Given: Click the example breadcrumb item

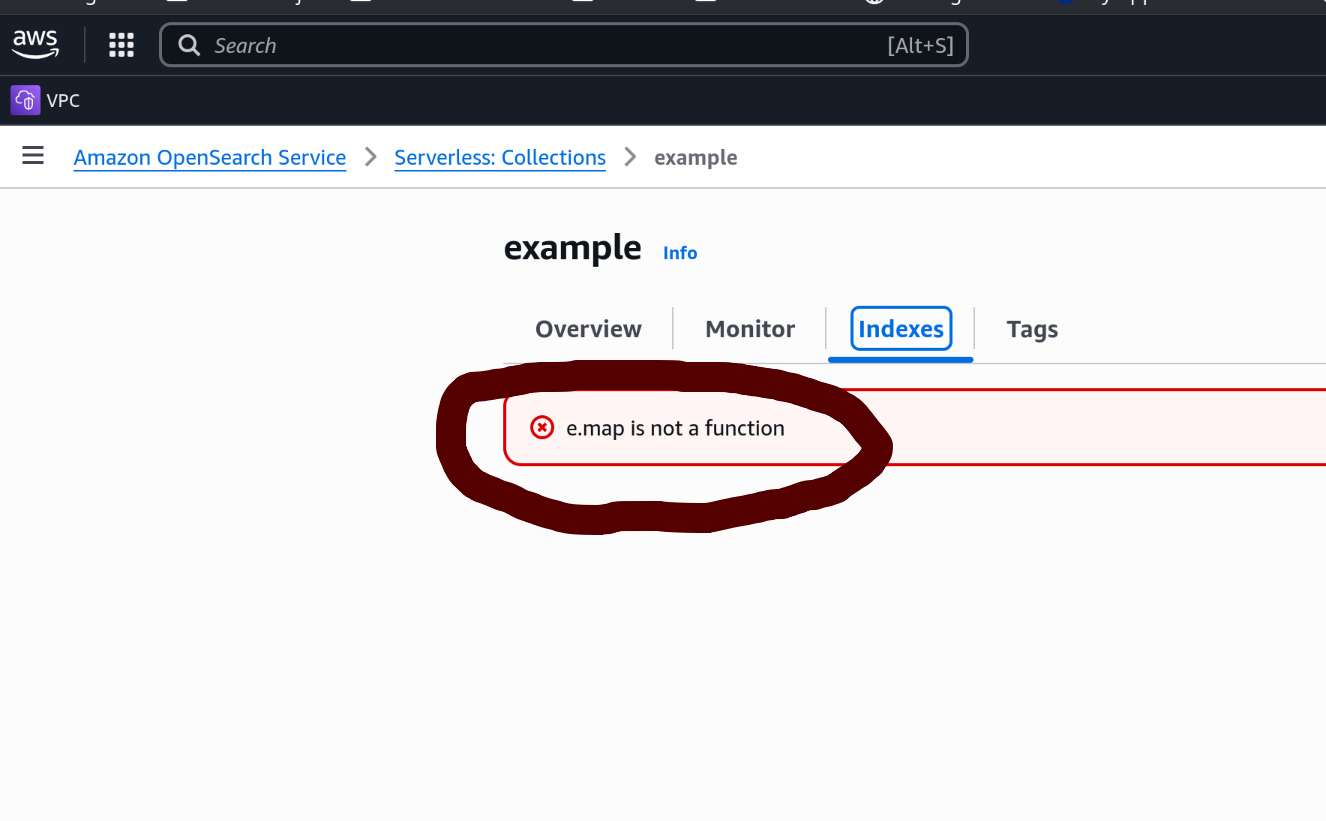Looking at the screenshot, I should click(696, 158).
